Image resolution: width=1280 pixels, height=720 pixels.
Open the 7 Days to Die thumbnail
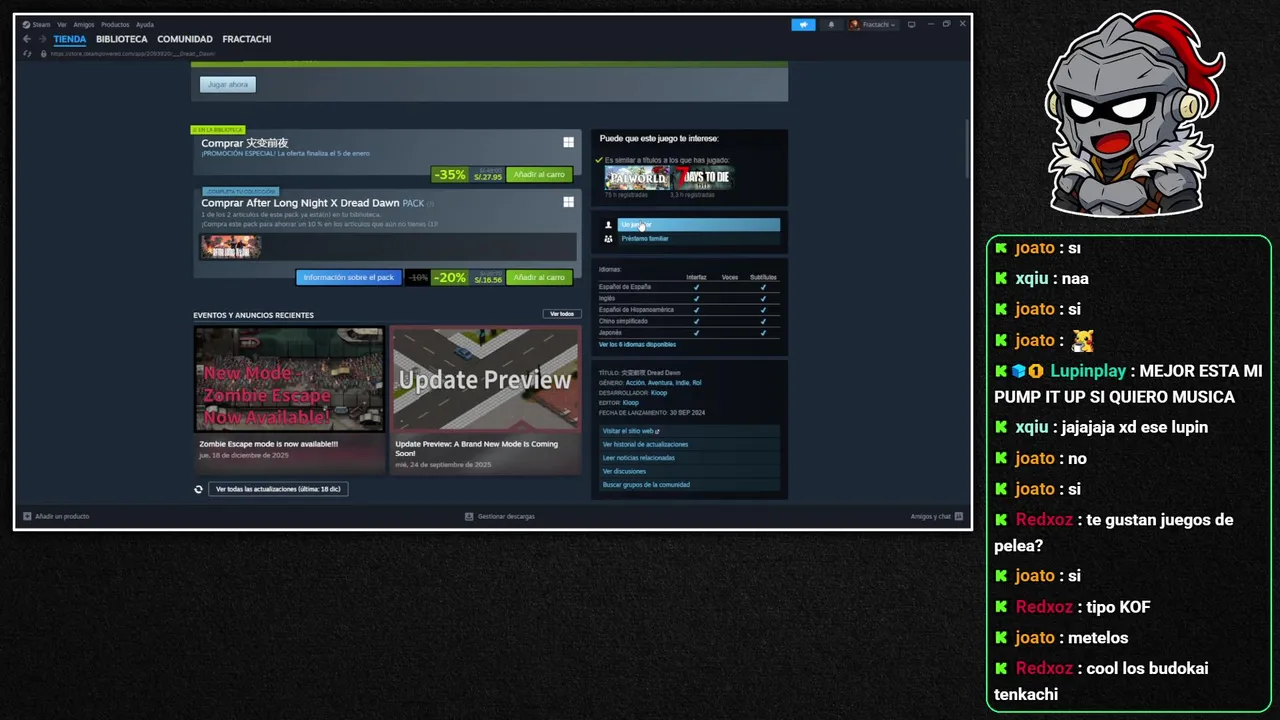(703, 179)
